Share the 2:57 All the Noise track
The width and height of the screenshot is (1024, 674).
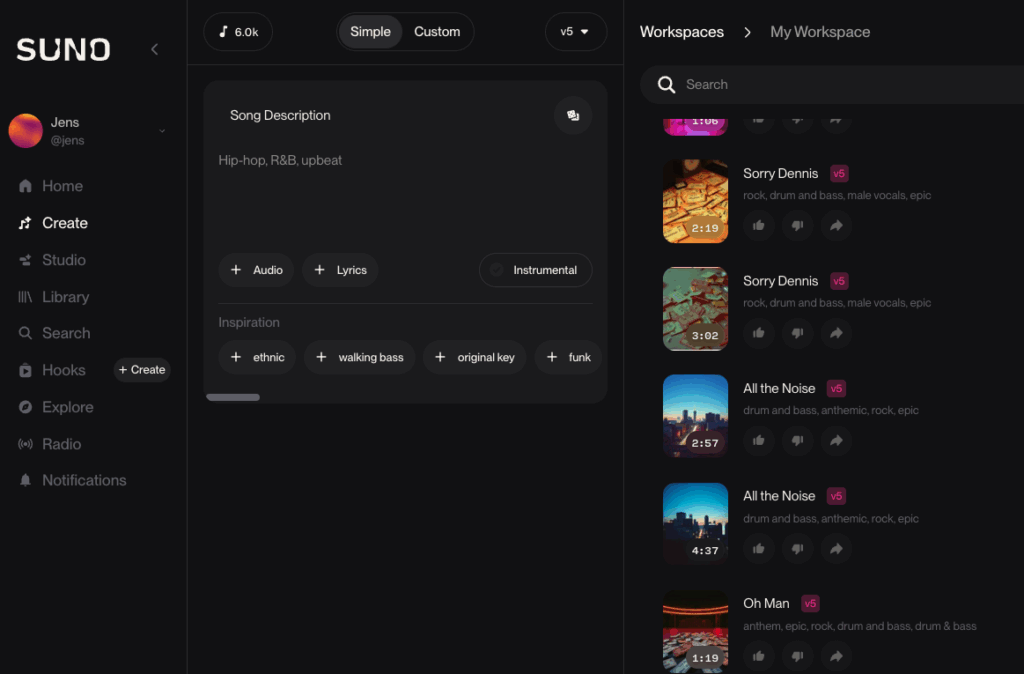tap(836, 440)
